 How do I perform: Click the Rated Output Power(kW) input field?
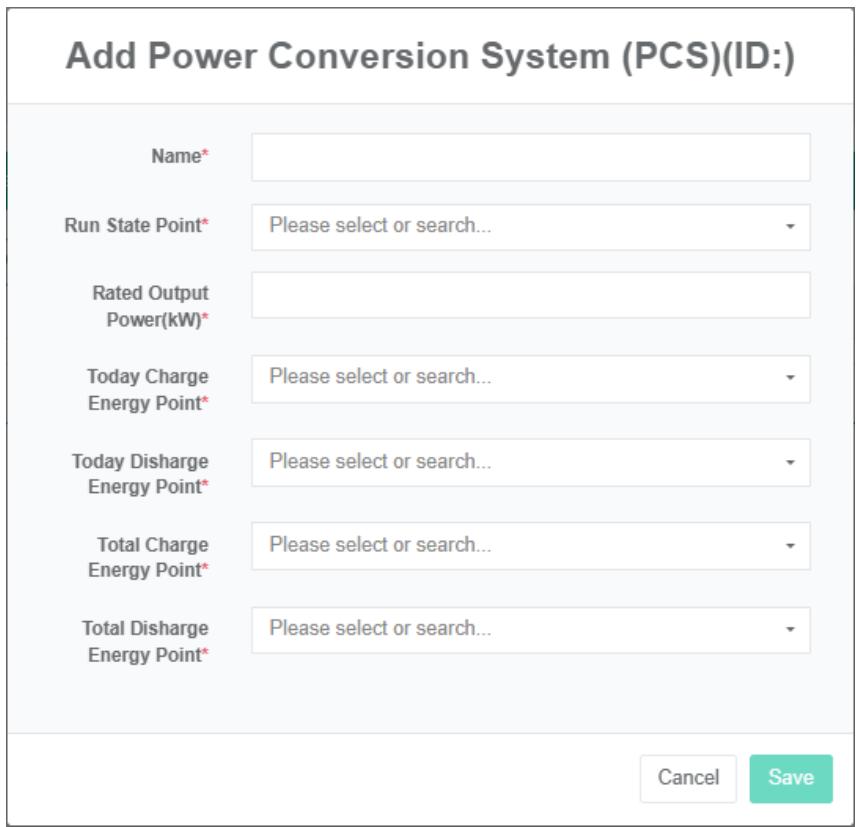pyautogui.click(x=530, y=295)
